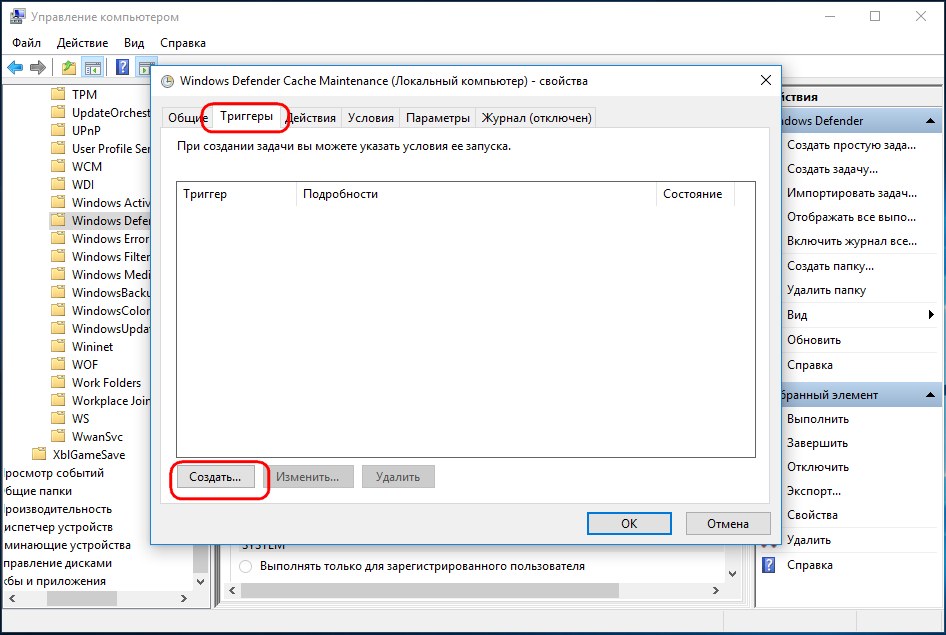Screen dimensions: 946x635
Task: Click the folder icon next to WwanSvc
Action: pyautogui.click(x=58, y=436)
